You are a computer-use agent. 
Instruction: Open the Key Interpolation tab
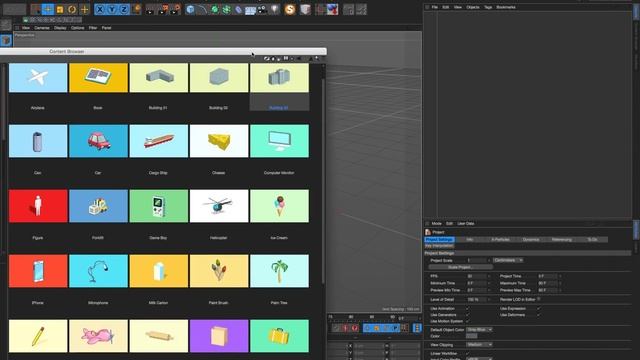tap(439, 246)
